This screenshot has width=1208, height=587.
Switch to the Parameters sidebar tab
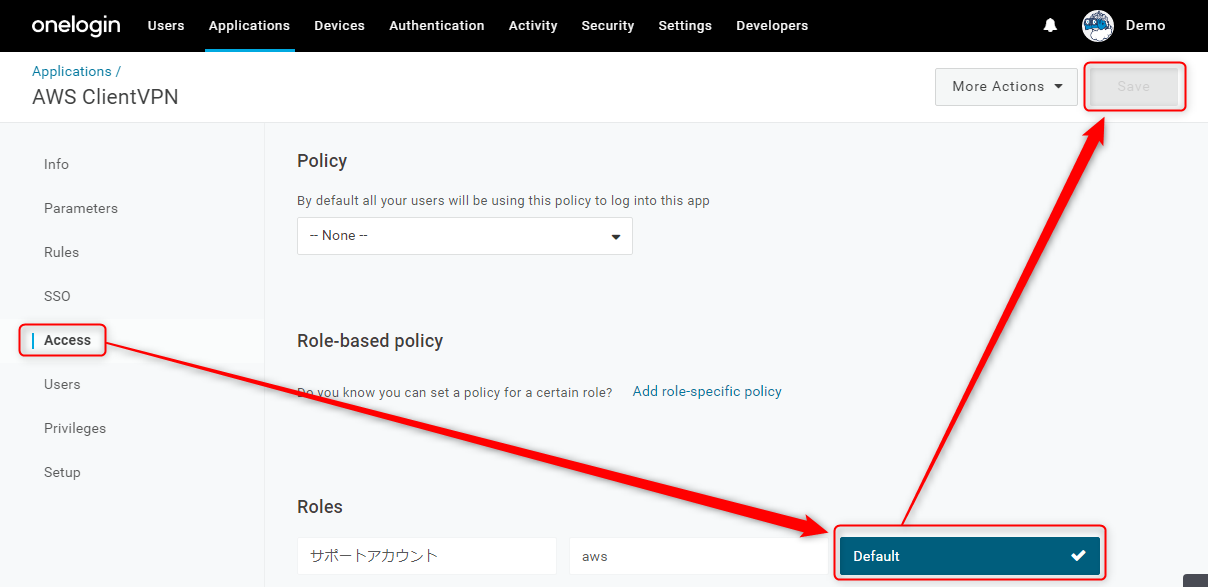pos(81,208)
